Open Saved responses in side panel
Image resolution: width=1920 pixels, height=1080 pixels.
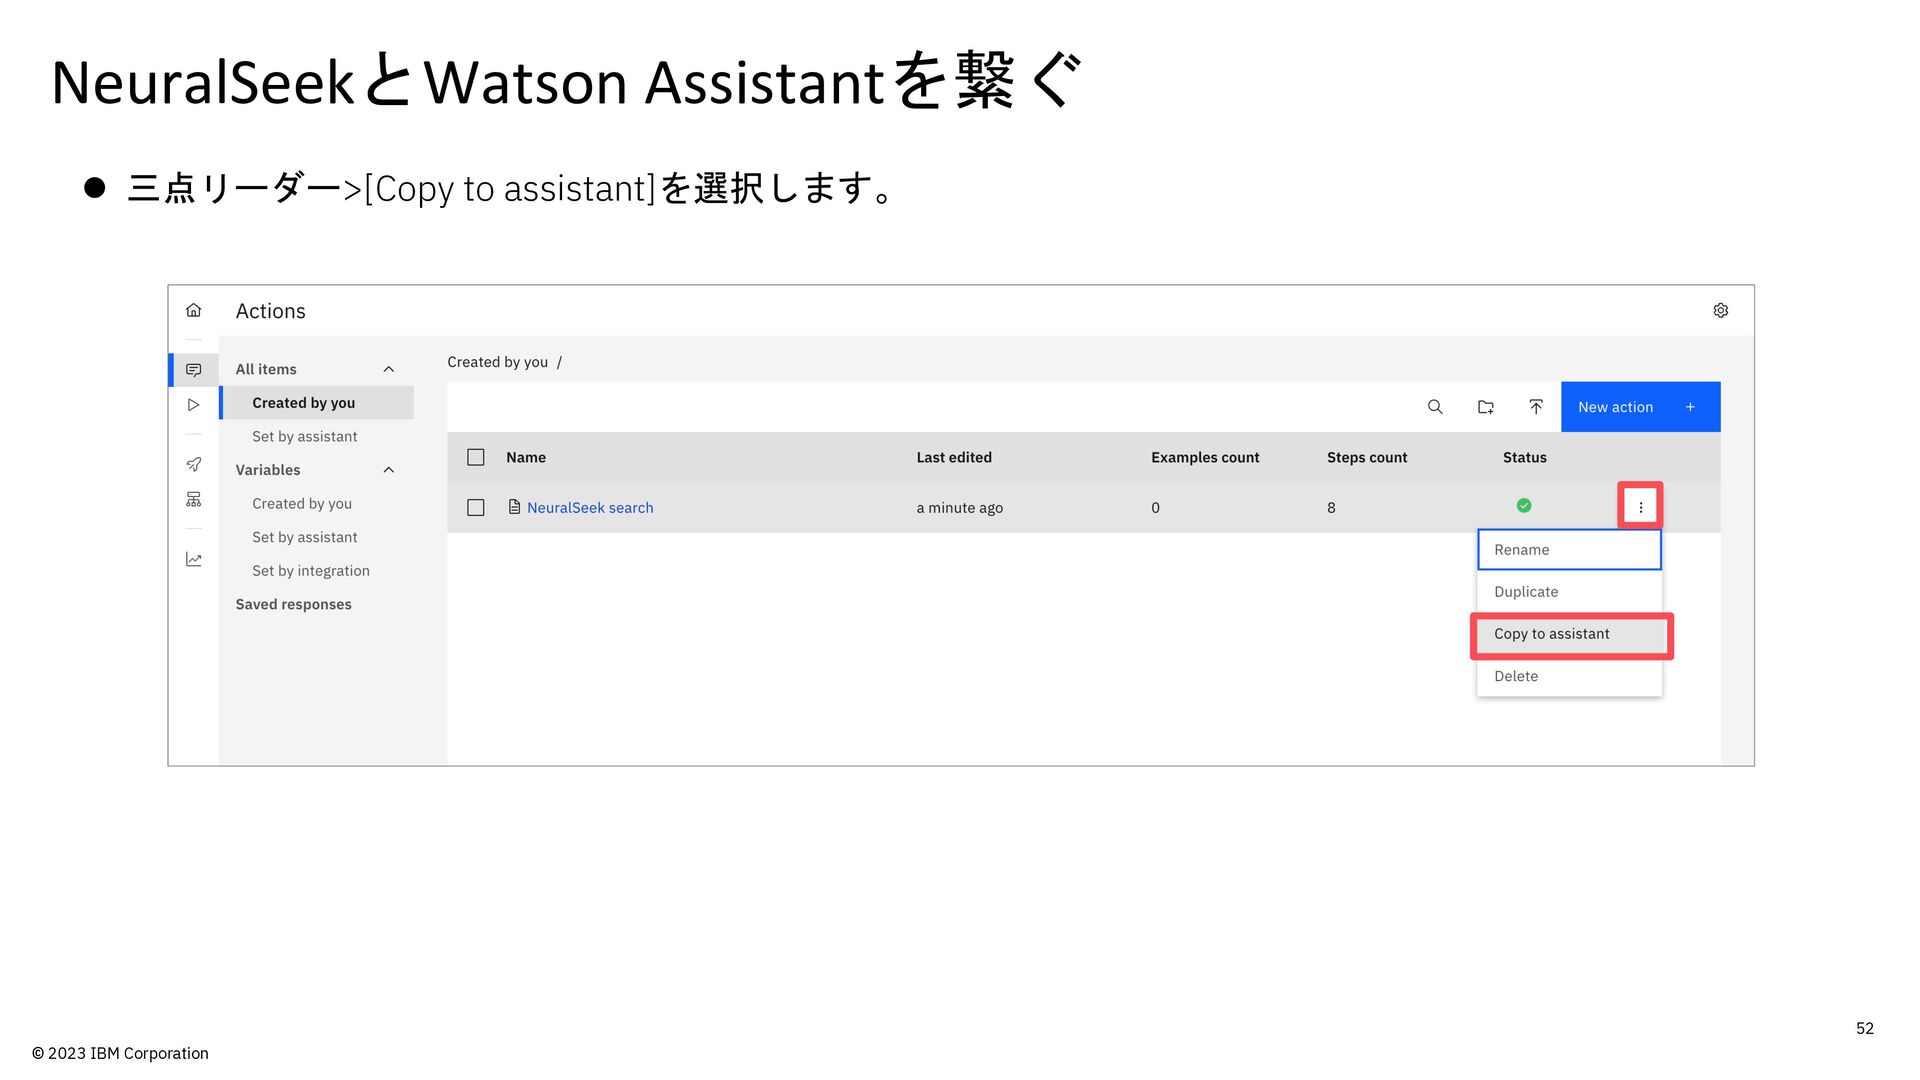[x=293, y=604]
